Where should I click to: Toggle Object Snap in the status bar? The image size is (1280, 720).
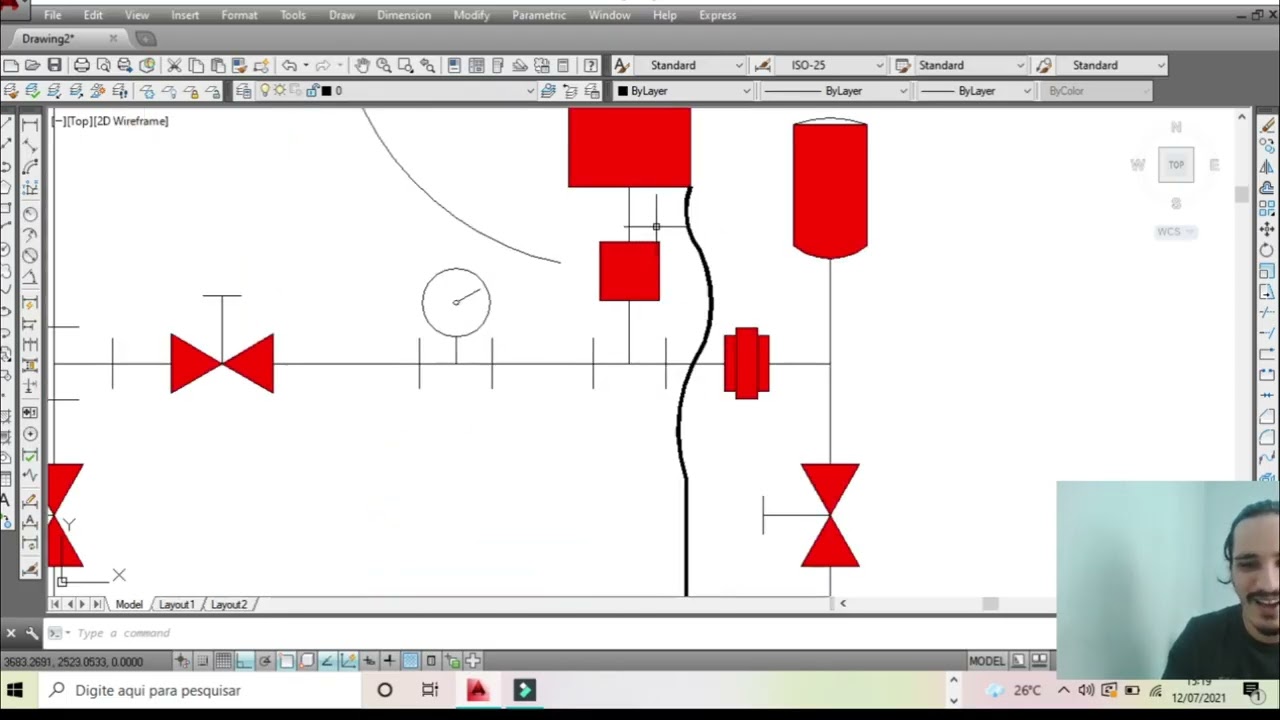(x=286, y=661)
